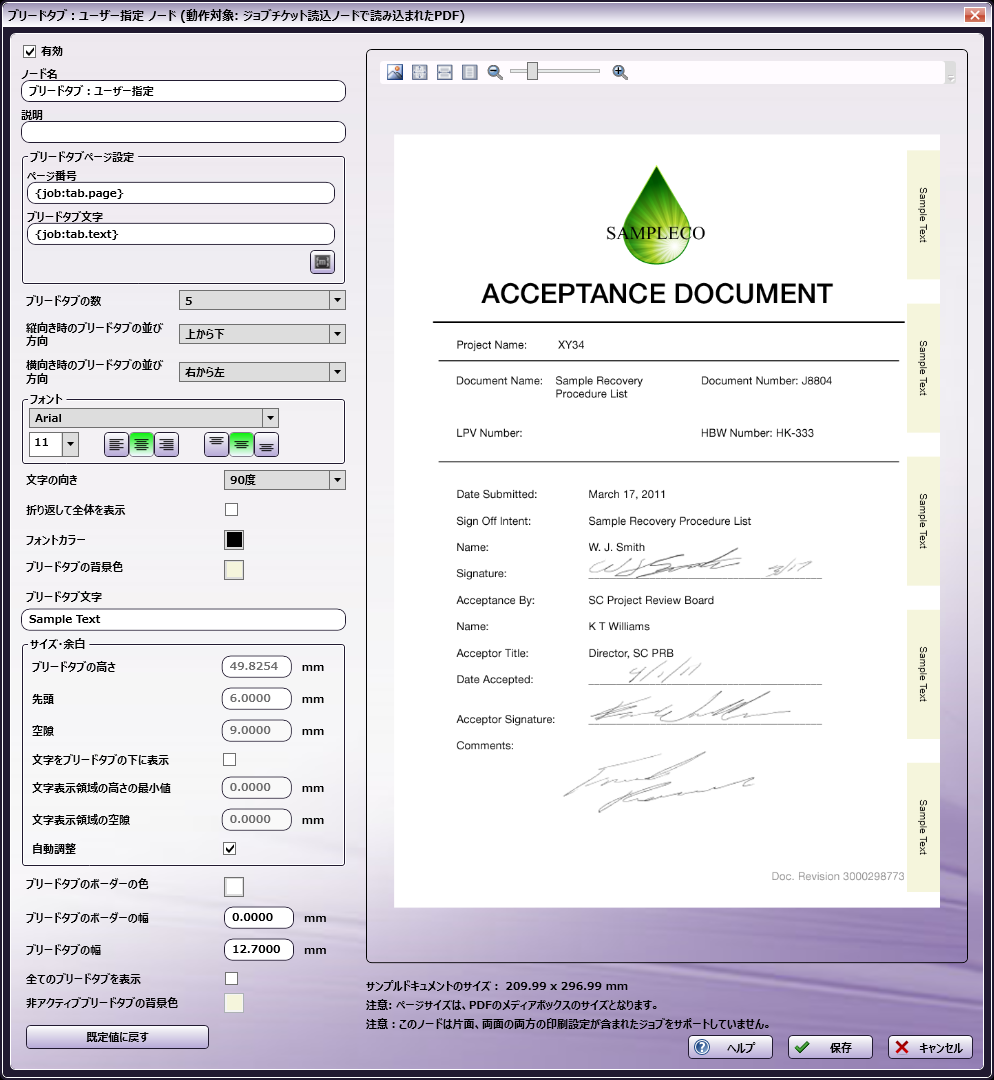Click the preview zoom slider handle
The width and height of the screenshot is (994, 1080).
(x=532, y=71)
